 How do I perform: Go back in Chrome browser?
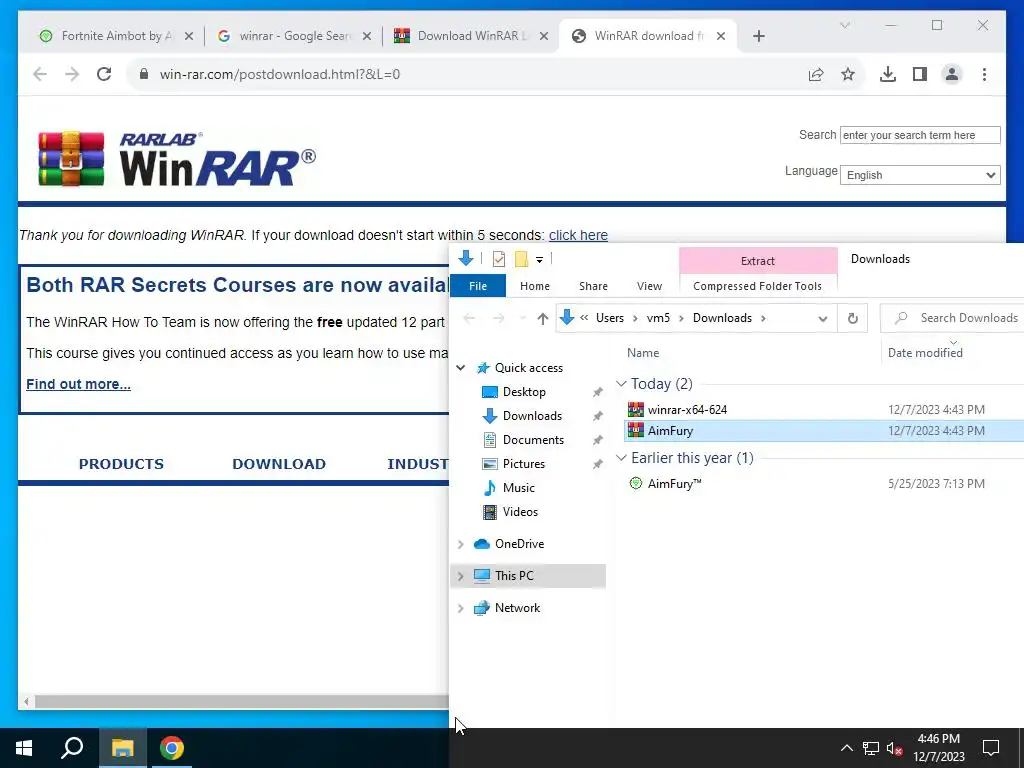(x=40, y=74)
